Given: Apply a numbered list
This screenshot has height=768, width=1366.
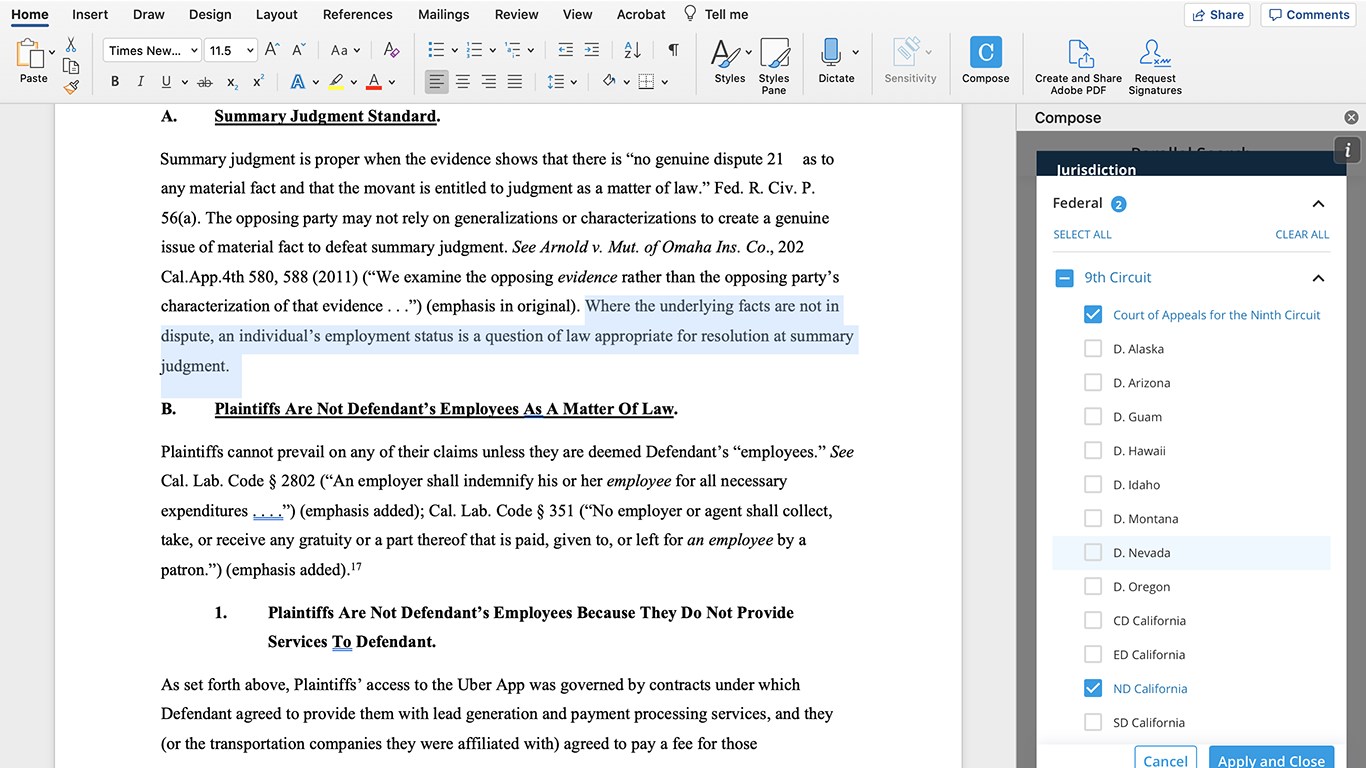Looking at the screenshot, I should coord(475,50).
